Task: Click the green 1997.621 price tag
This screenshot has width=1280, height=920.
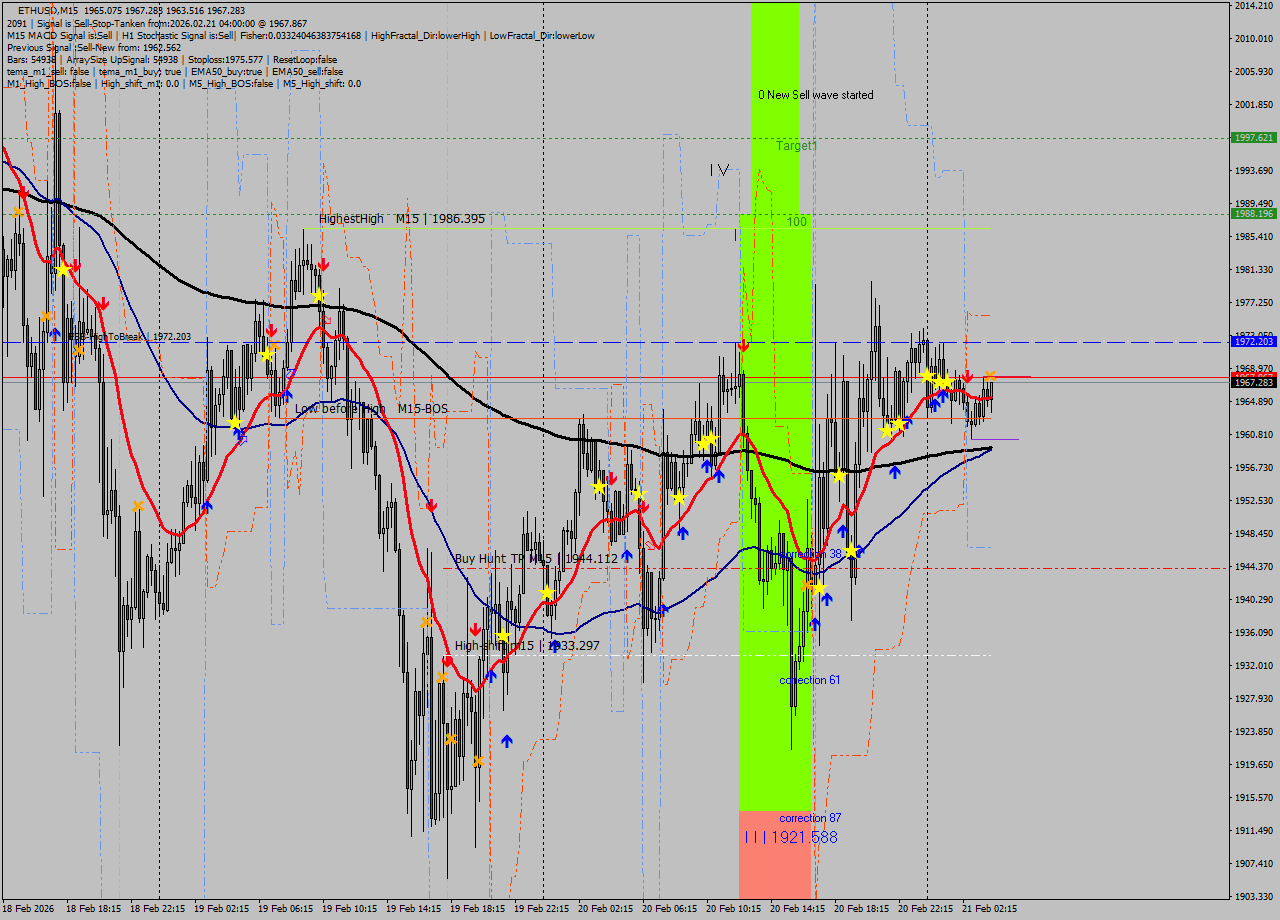Action: (x=1253, y=138)
